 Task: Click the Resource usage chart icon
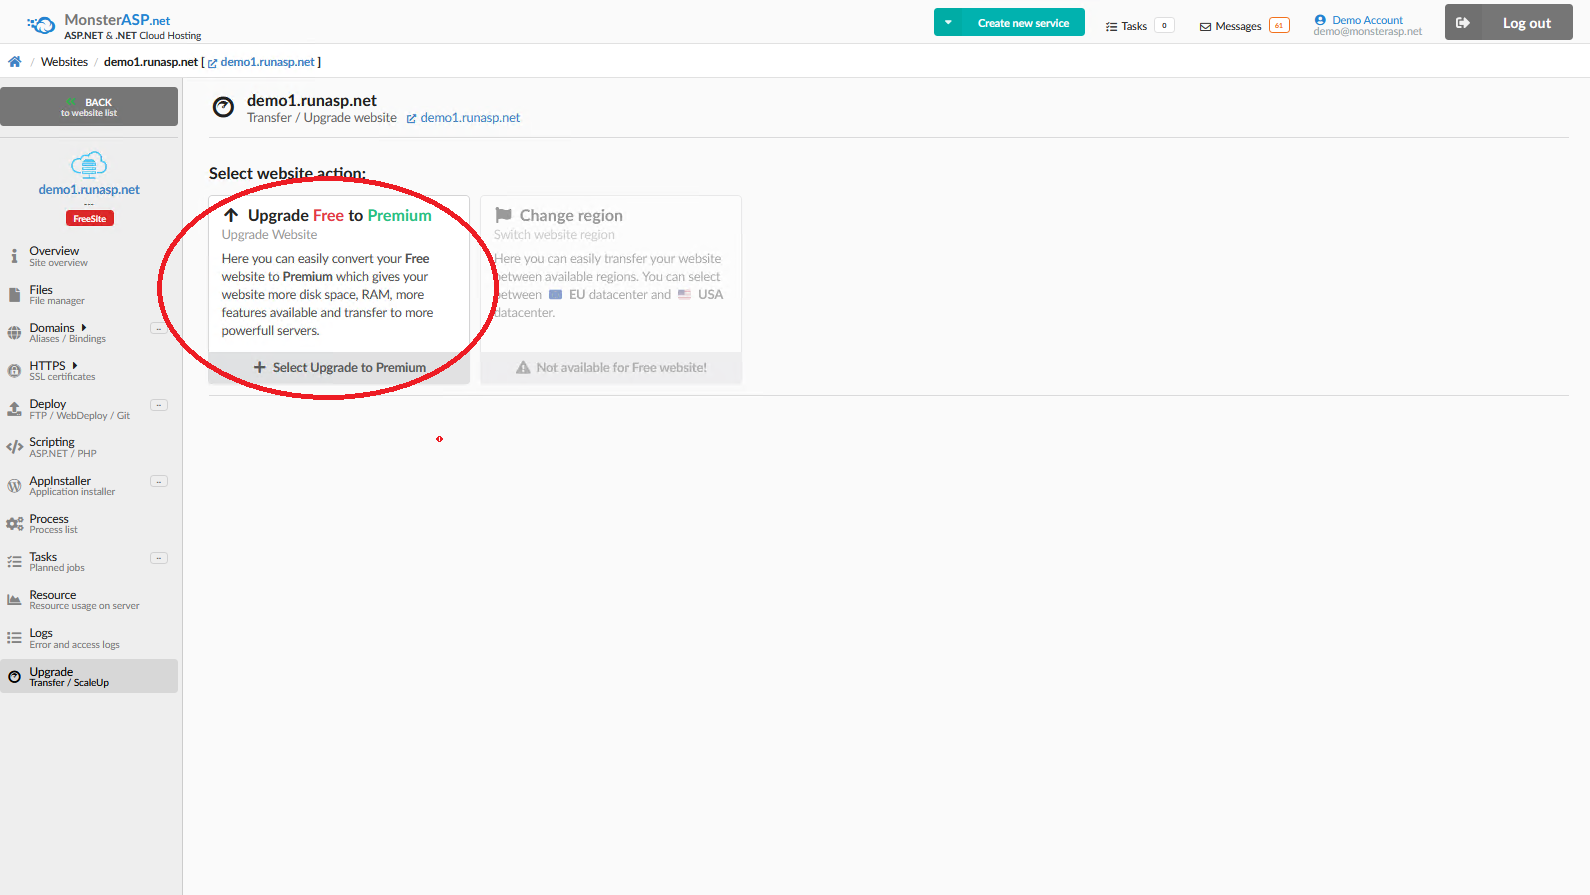click(x=14, y=600)
